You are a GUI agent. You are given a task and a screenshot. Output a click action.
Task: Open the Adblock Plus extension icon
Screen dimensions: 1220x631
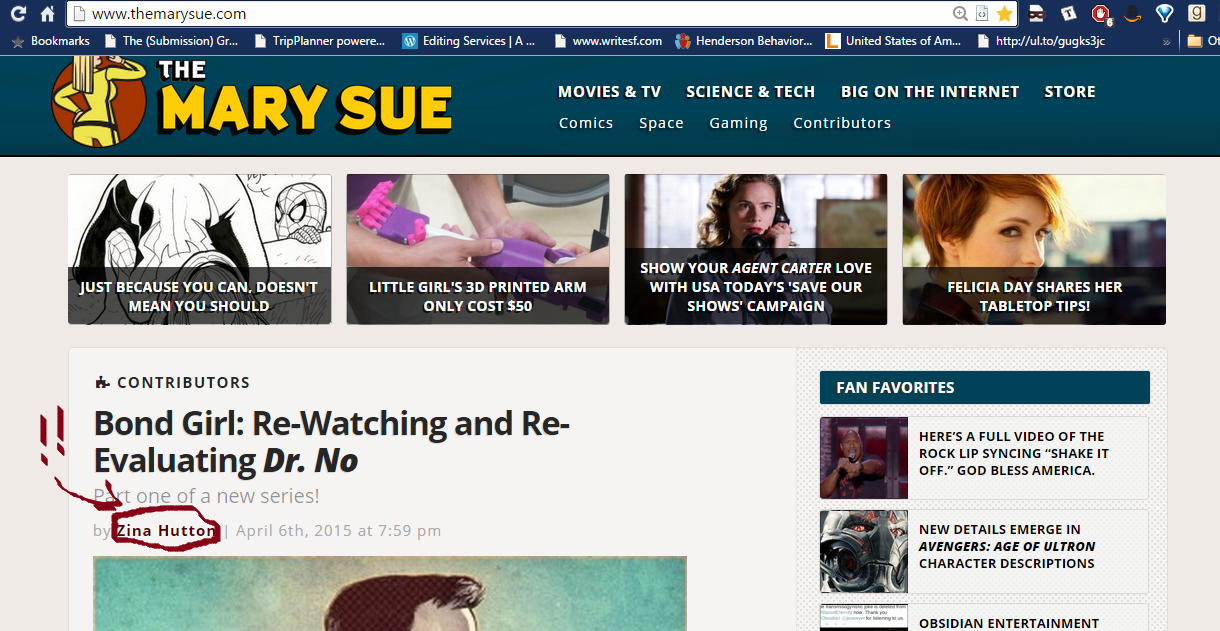click(1101, 14)
